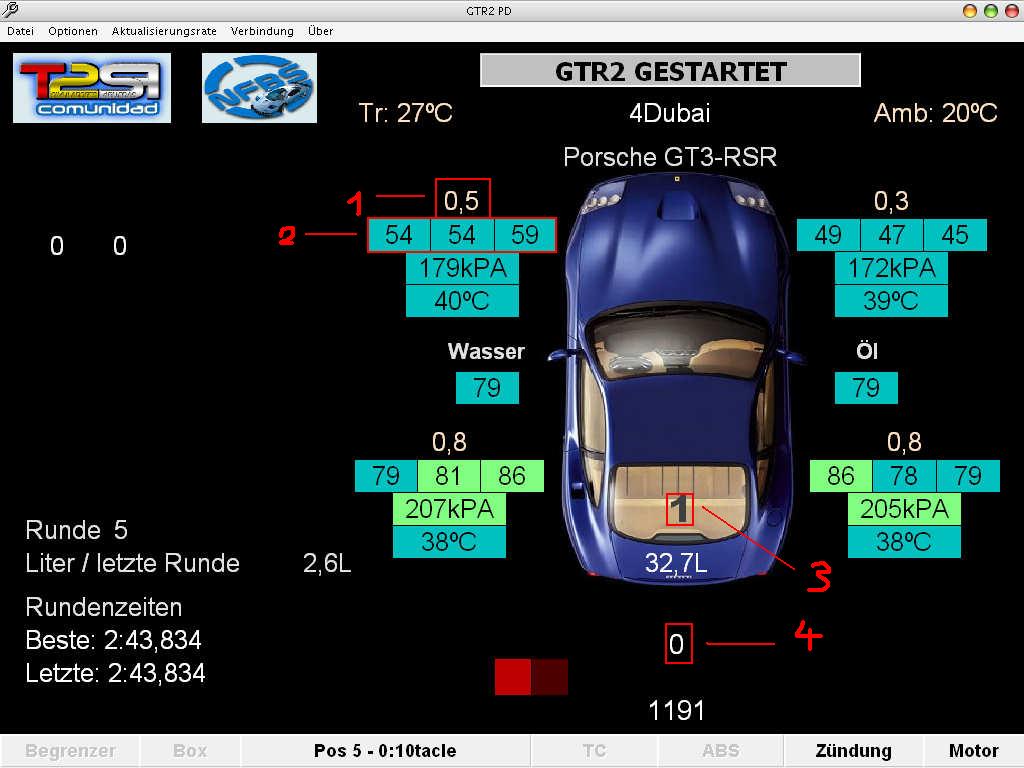Click the rear-left 207kPA pressure cell

(449, 509)
